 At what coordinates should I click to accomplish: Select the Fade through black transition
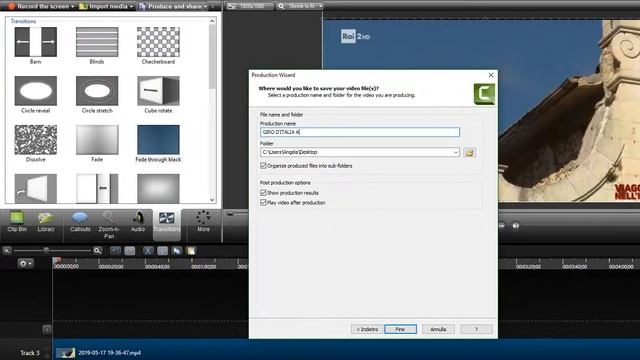(158, 140)
